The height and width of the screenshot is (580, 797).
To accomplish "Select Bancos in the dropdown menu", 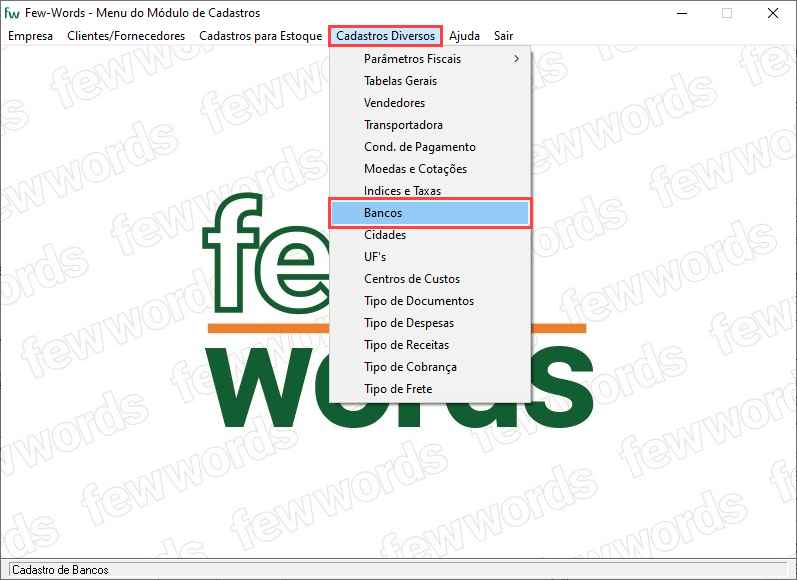I will (430, 213).
